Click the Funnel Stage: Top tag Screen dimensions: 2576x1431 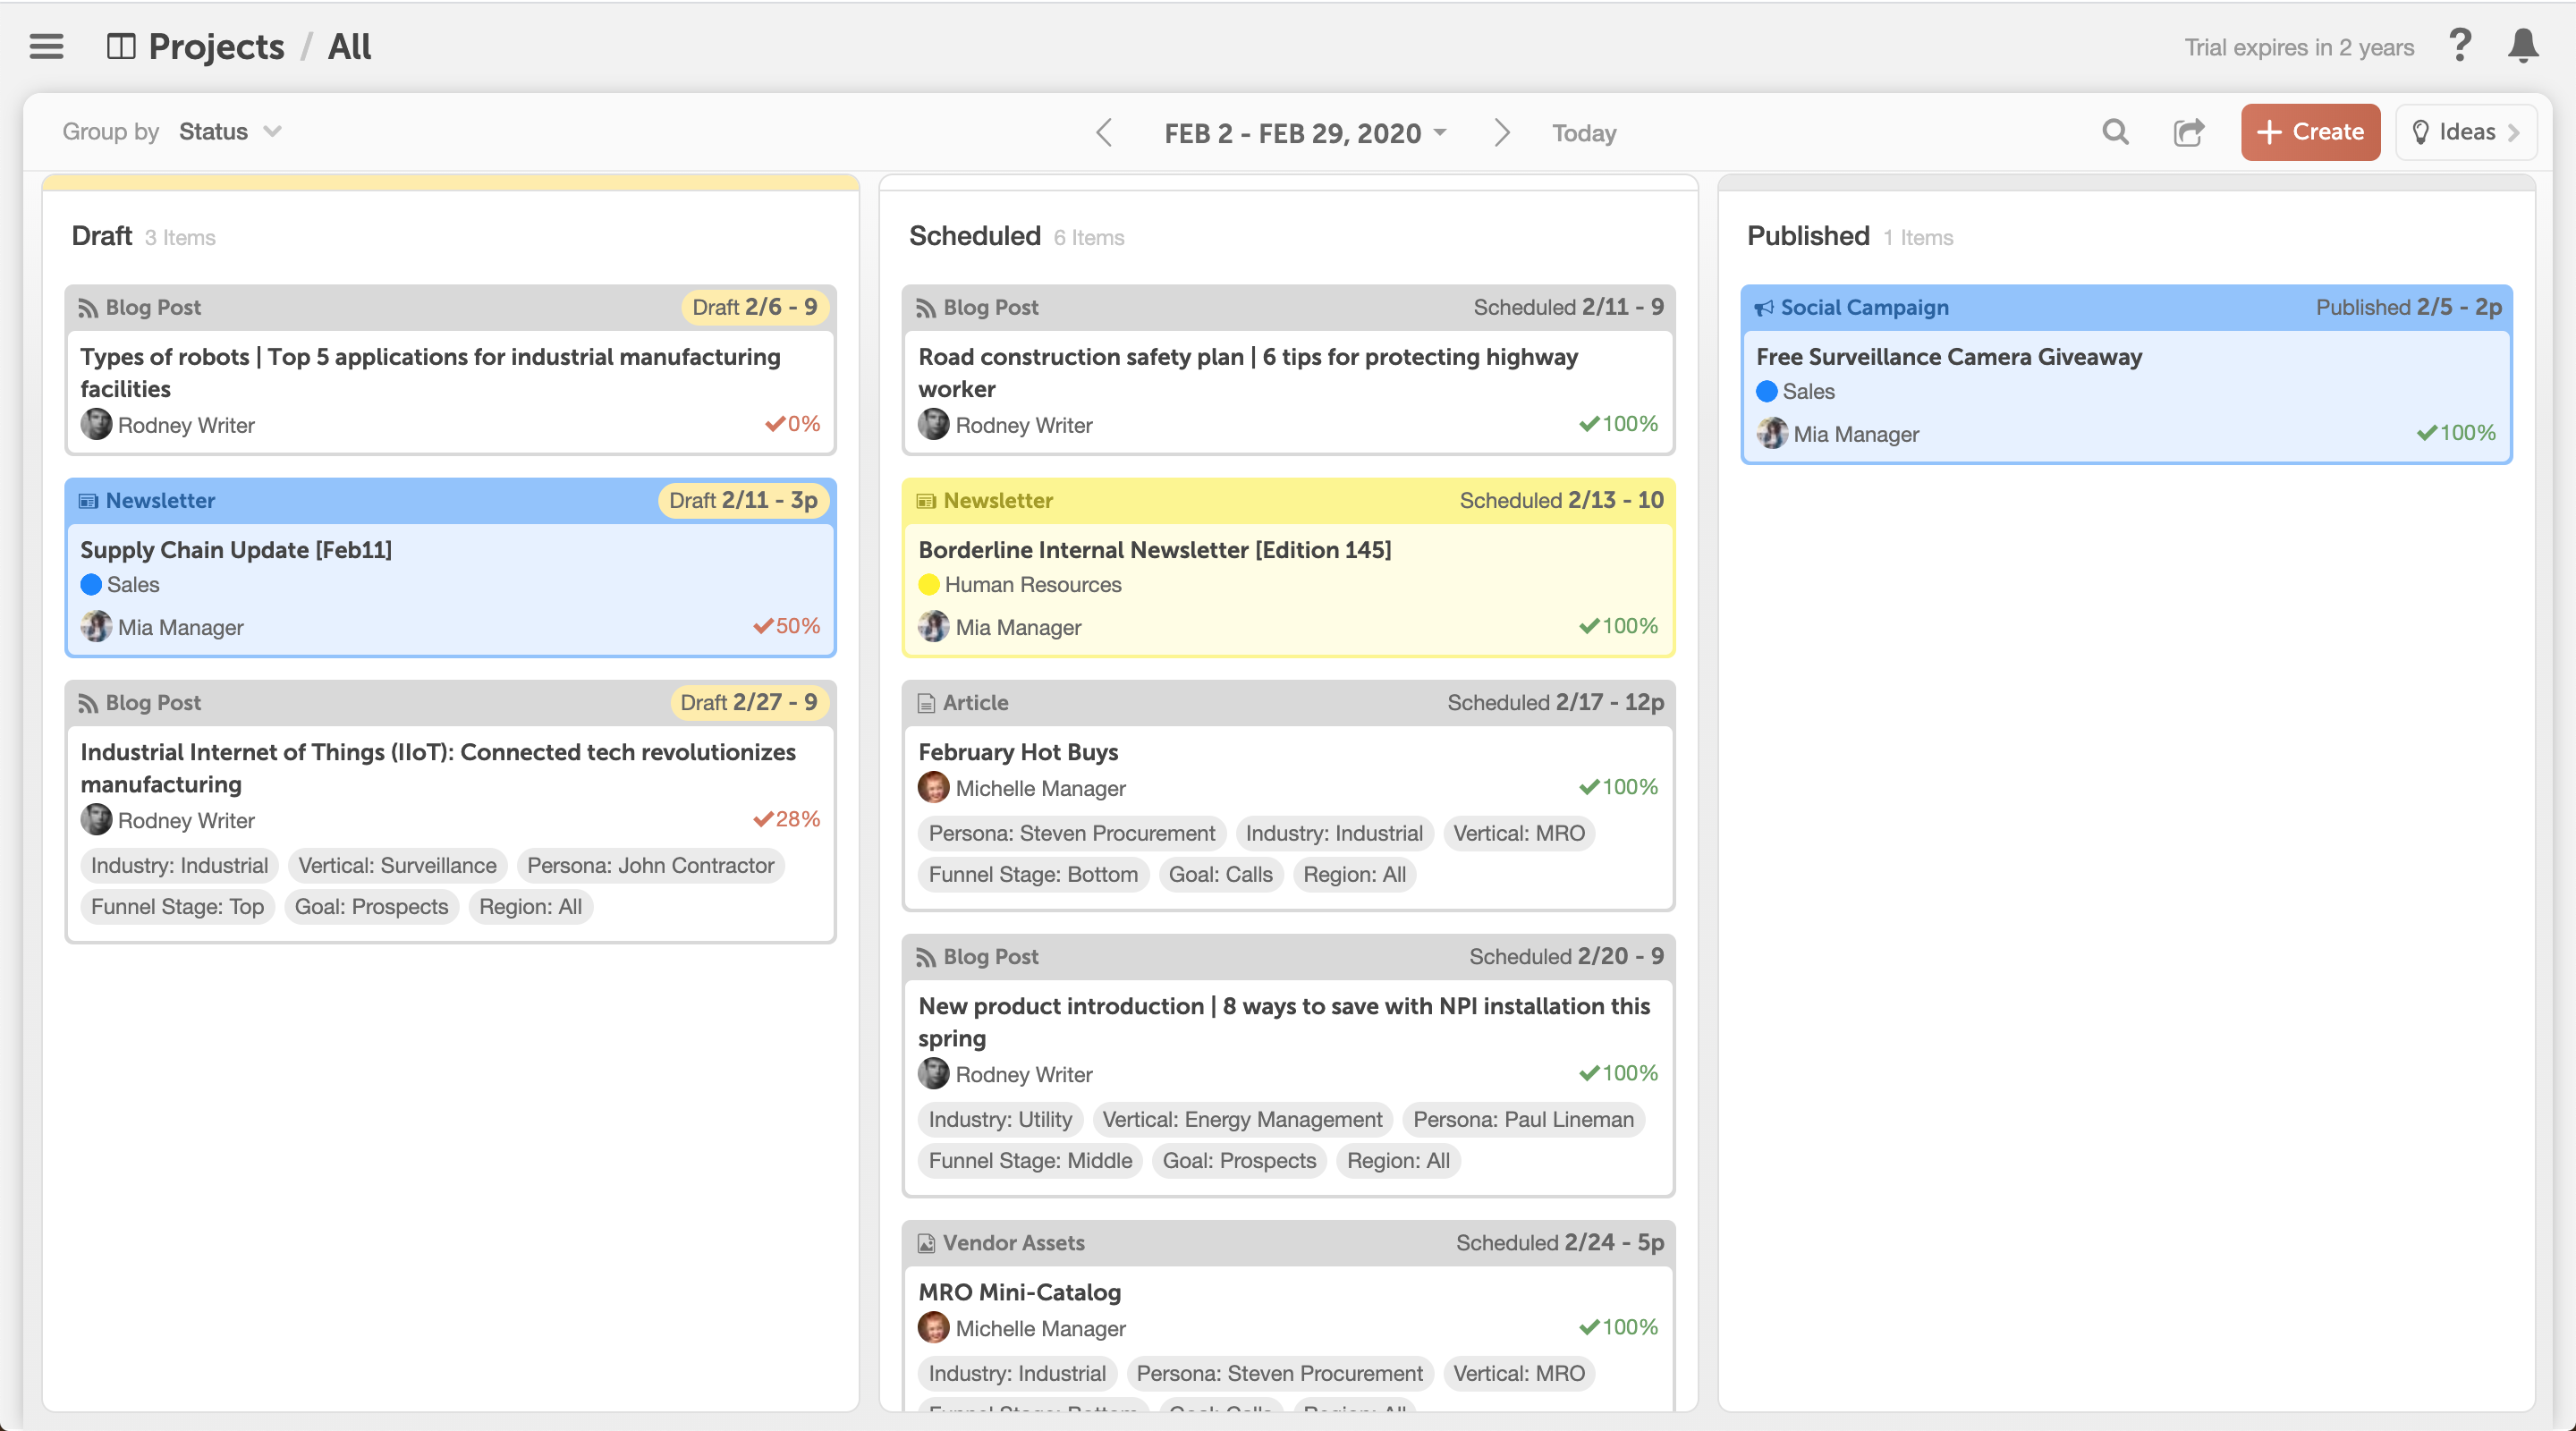click(177, 907)
